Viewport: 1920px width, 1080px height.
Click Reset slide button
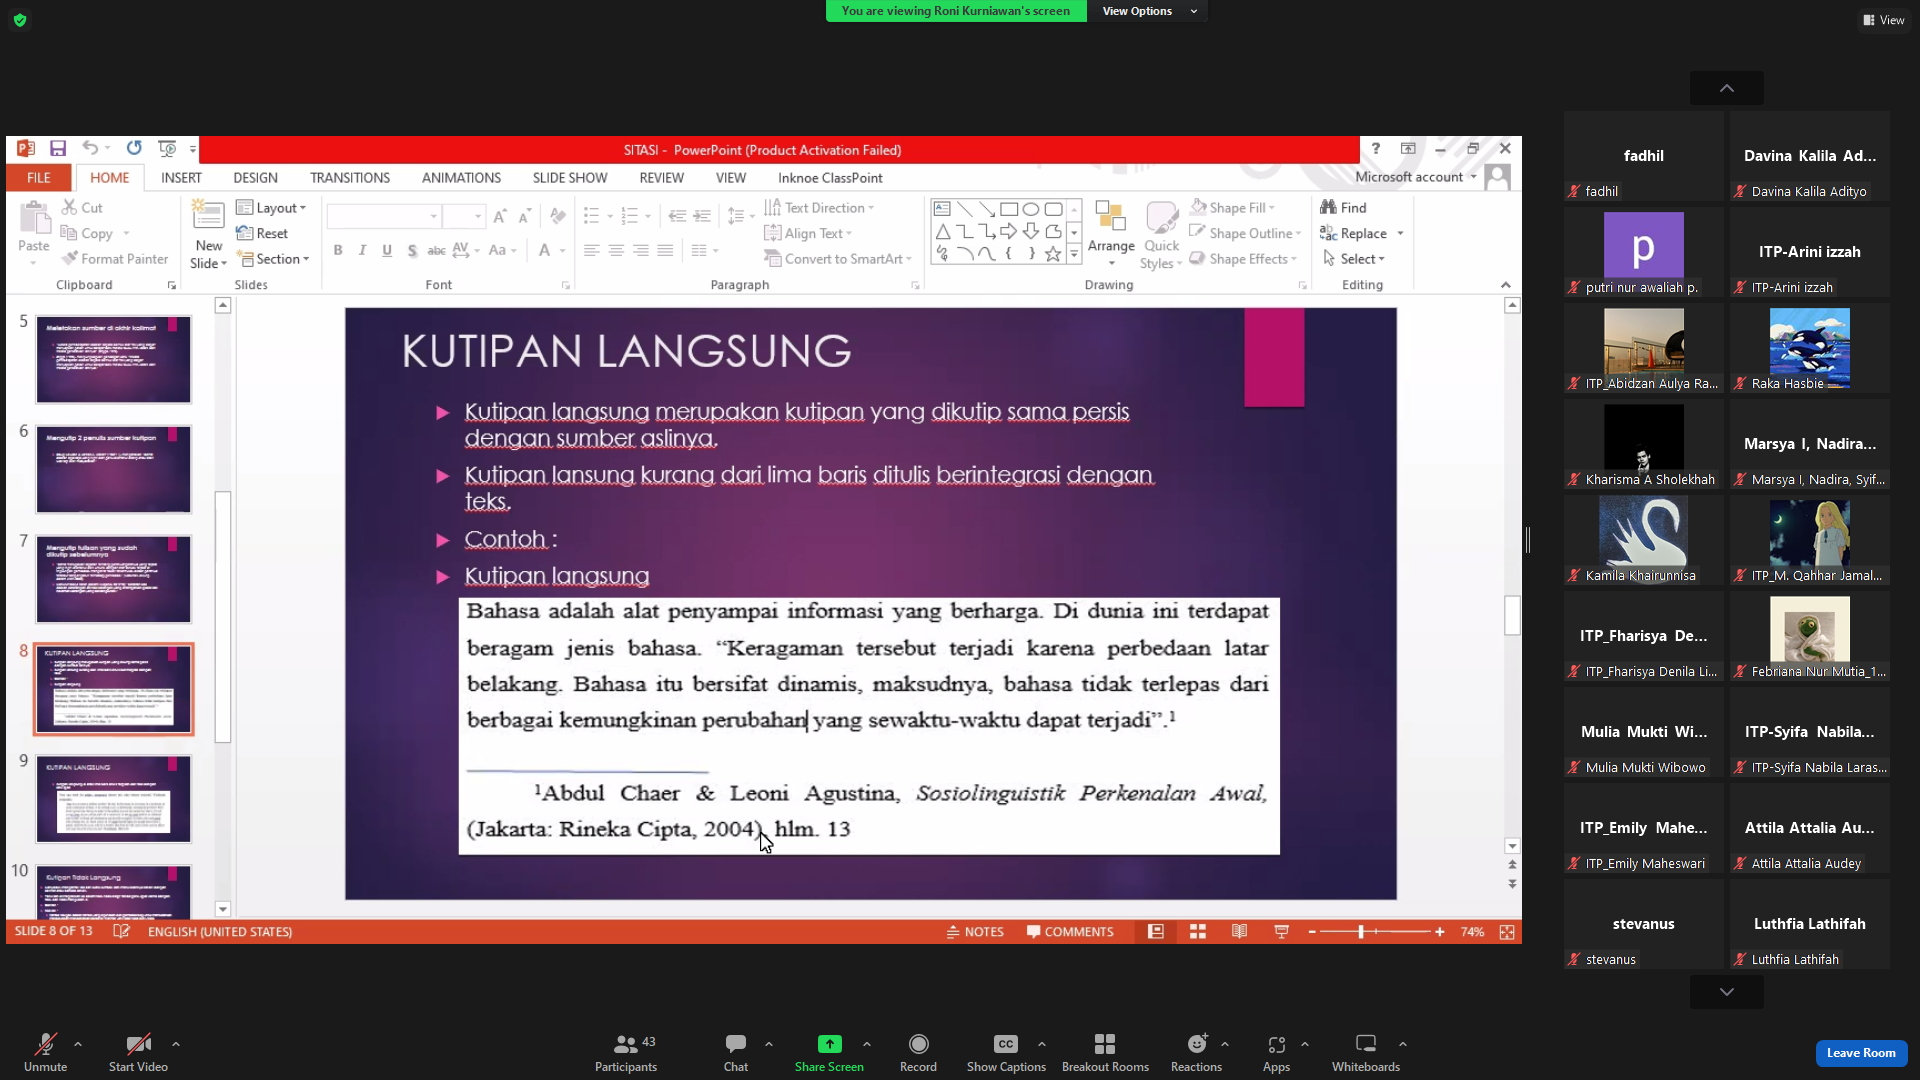coord(262,233)
